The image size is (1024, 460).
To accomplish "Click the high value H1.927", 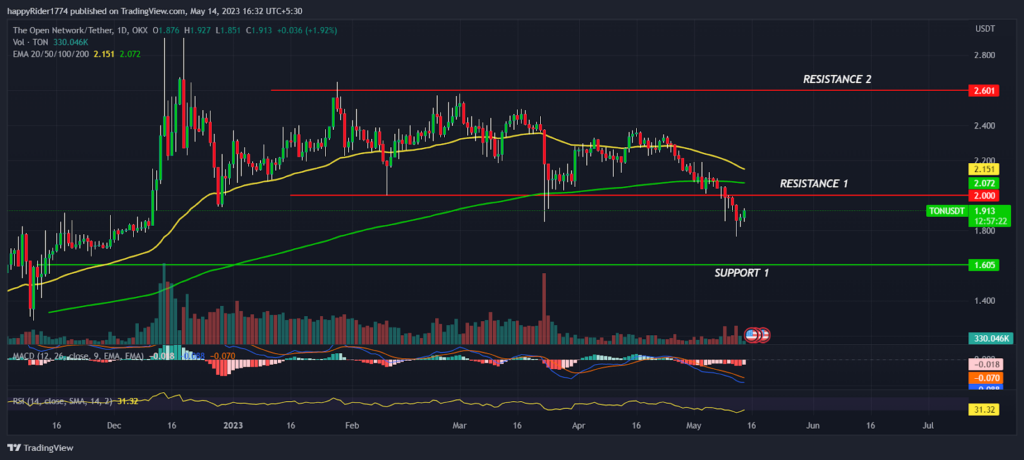I will 199,31.
